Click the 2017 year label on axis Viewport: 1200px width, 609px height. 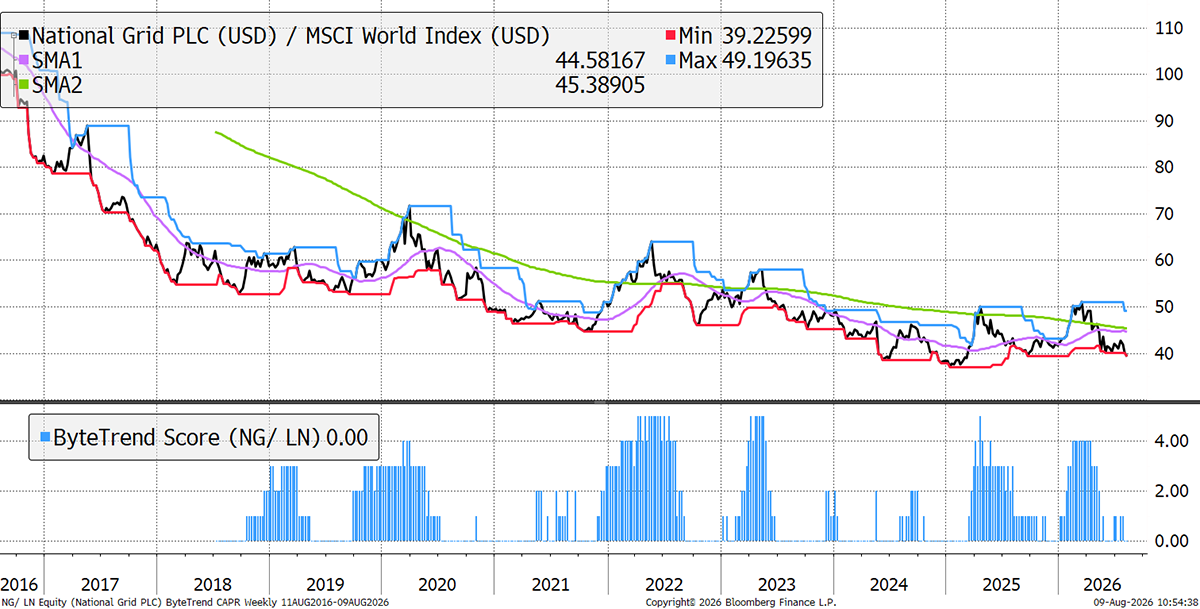click(99, 583)
